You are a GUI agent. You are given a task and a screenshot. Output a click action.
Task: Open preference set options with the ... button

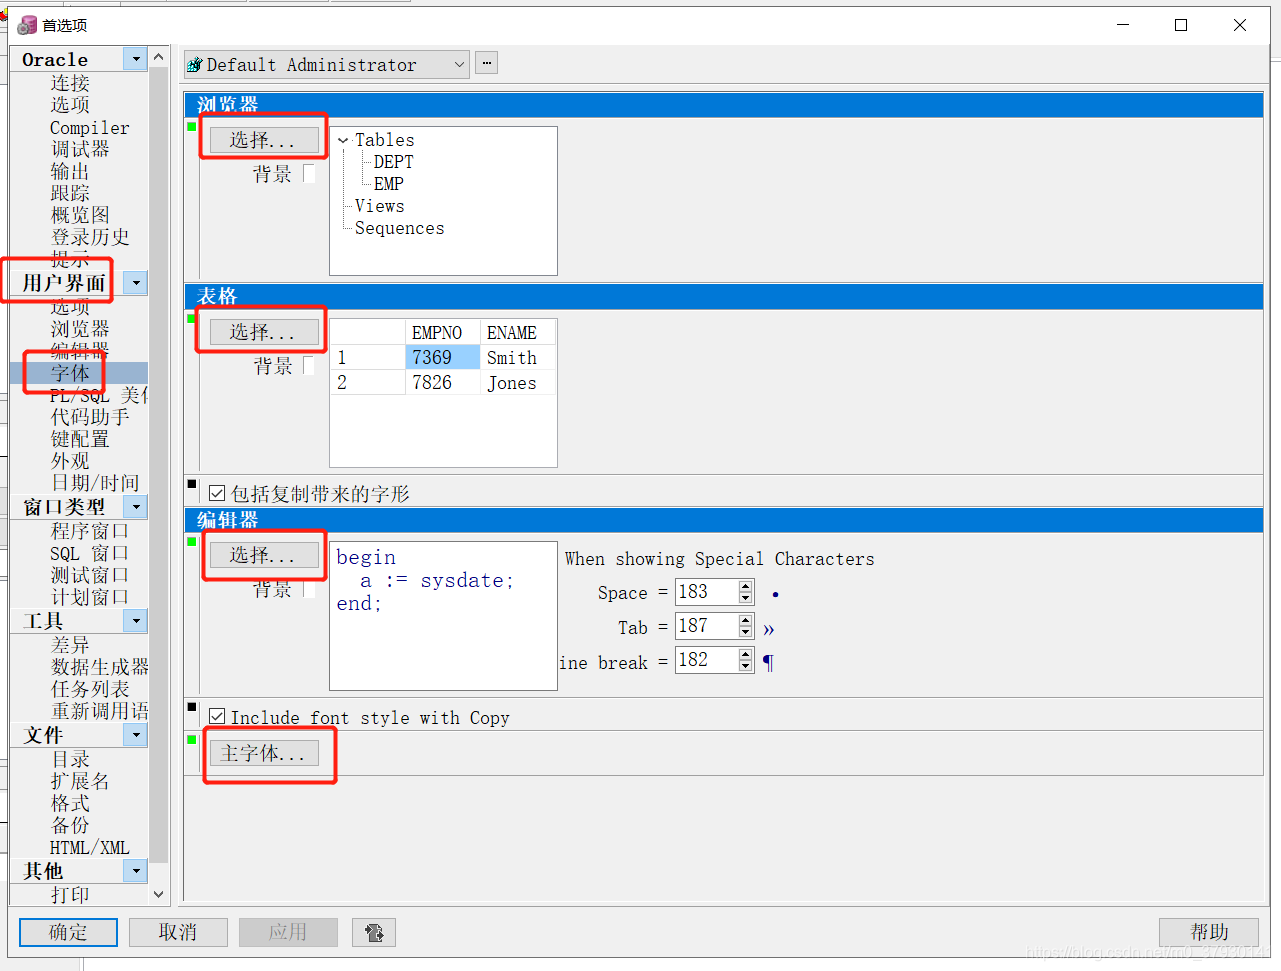[x=486, y=62]
